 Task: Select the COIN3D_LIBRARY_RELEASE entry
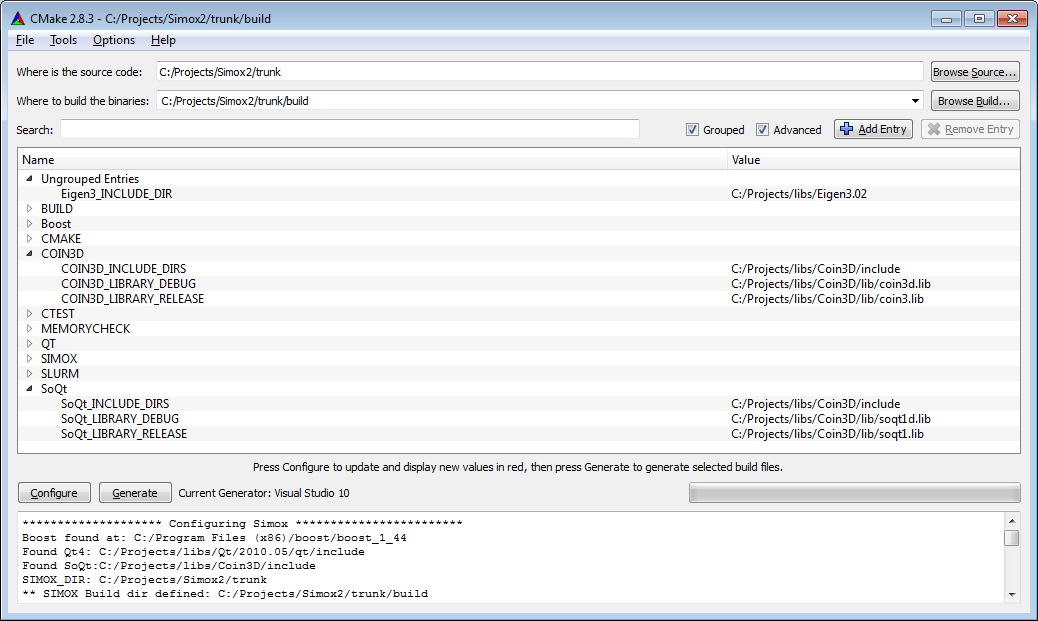tap(132, 299)
